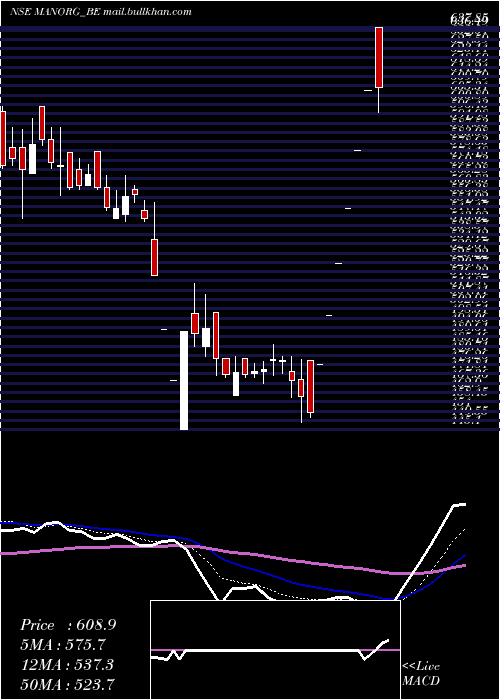This screenshot has width=500, height=700.
Task: Open the MACD inset chart box
Action: pos(275,650)
